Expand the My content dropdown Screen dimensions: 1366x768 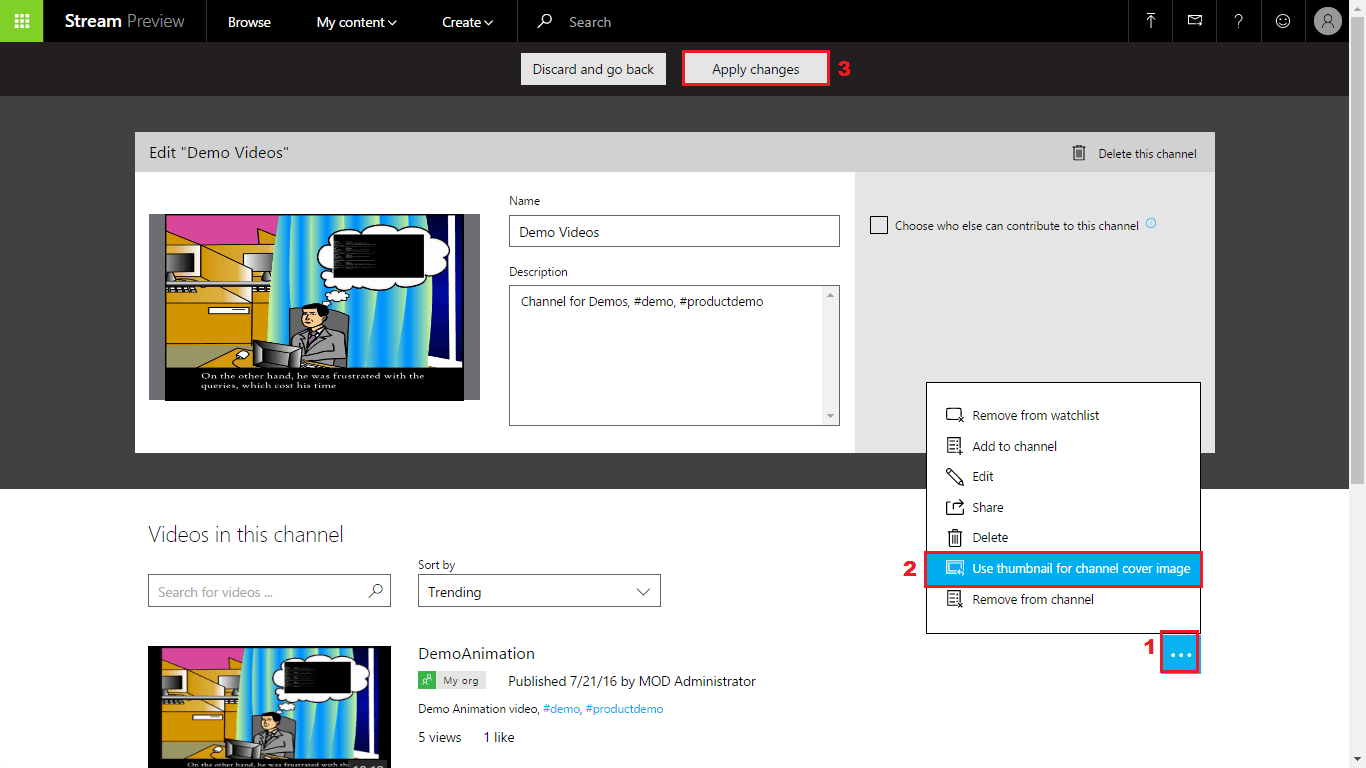pos(356,22)
